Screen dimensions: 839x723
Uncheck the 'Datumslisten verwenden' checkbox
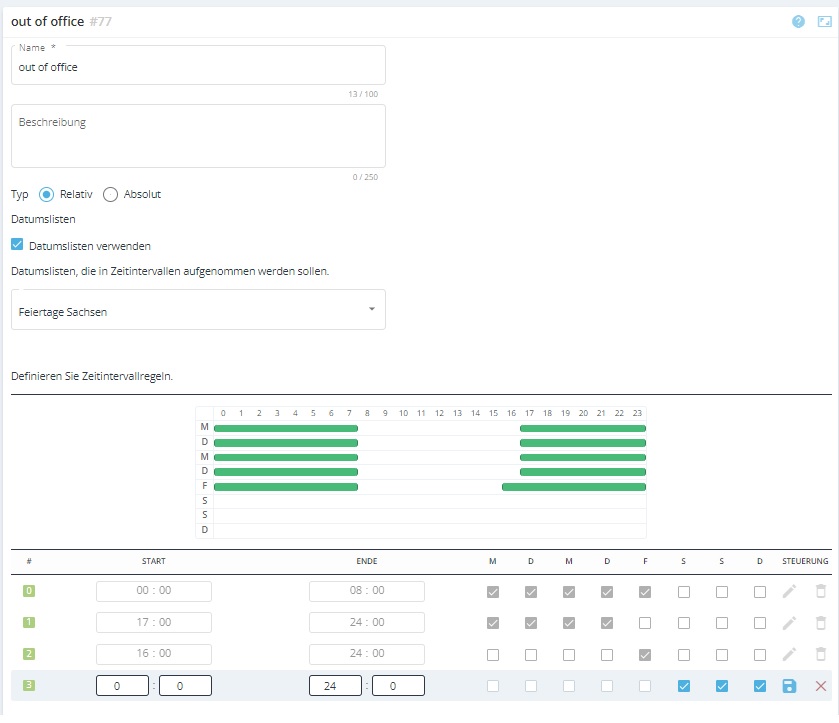tap(17, 245)
